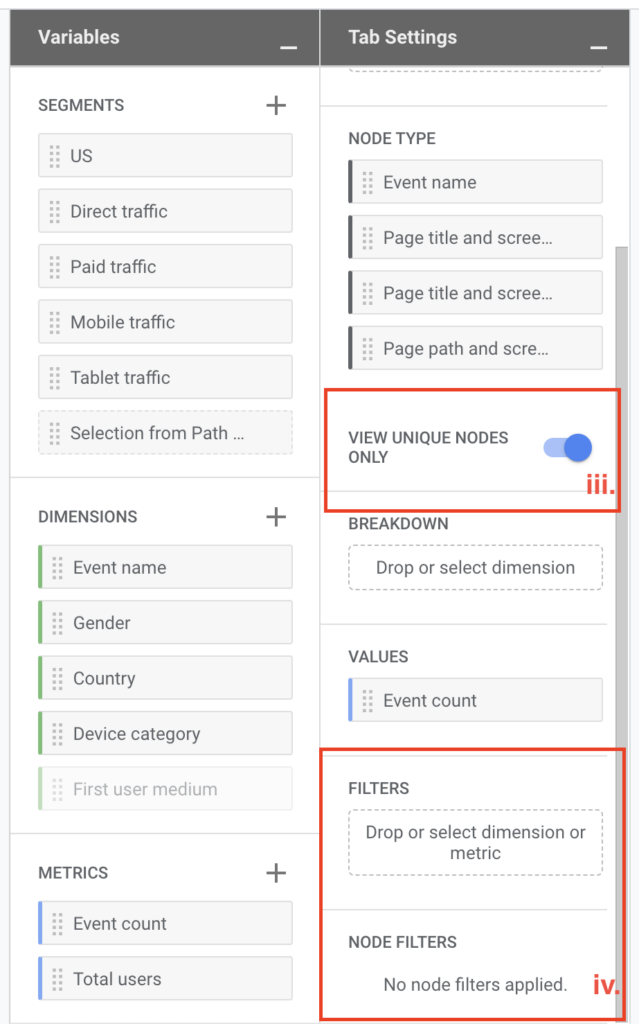The width and height of the screenshot is (639, 1024).
Task: Click the Tab Settings scrollbar
Action: click(622, 500)
